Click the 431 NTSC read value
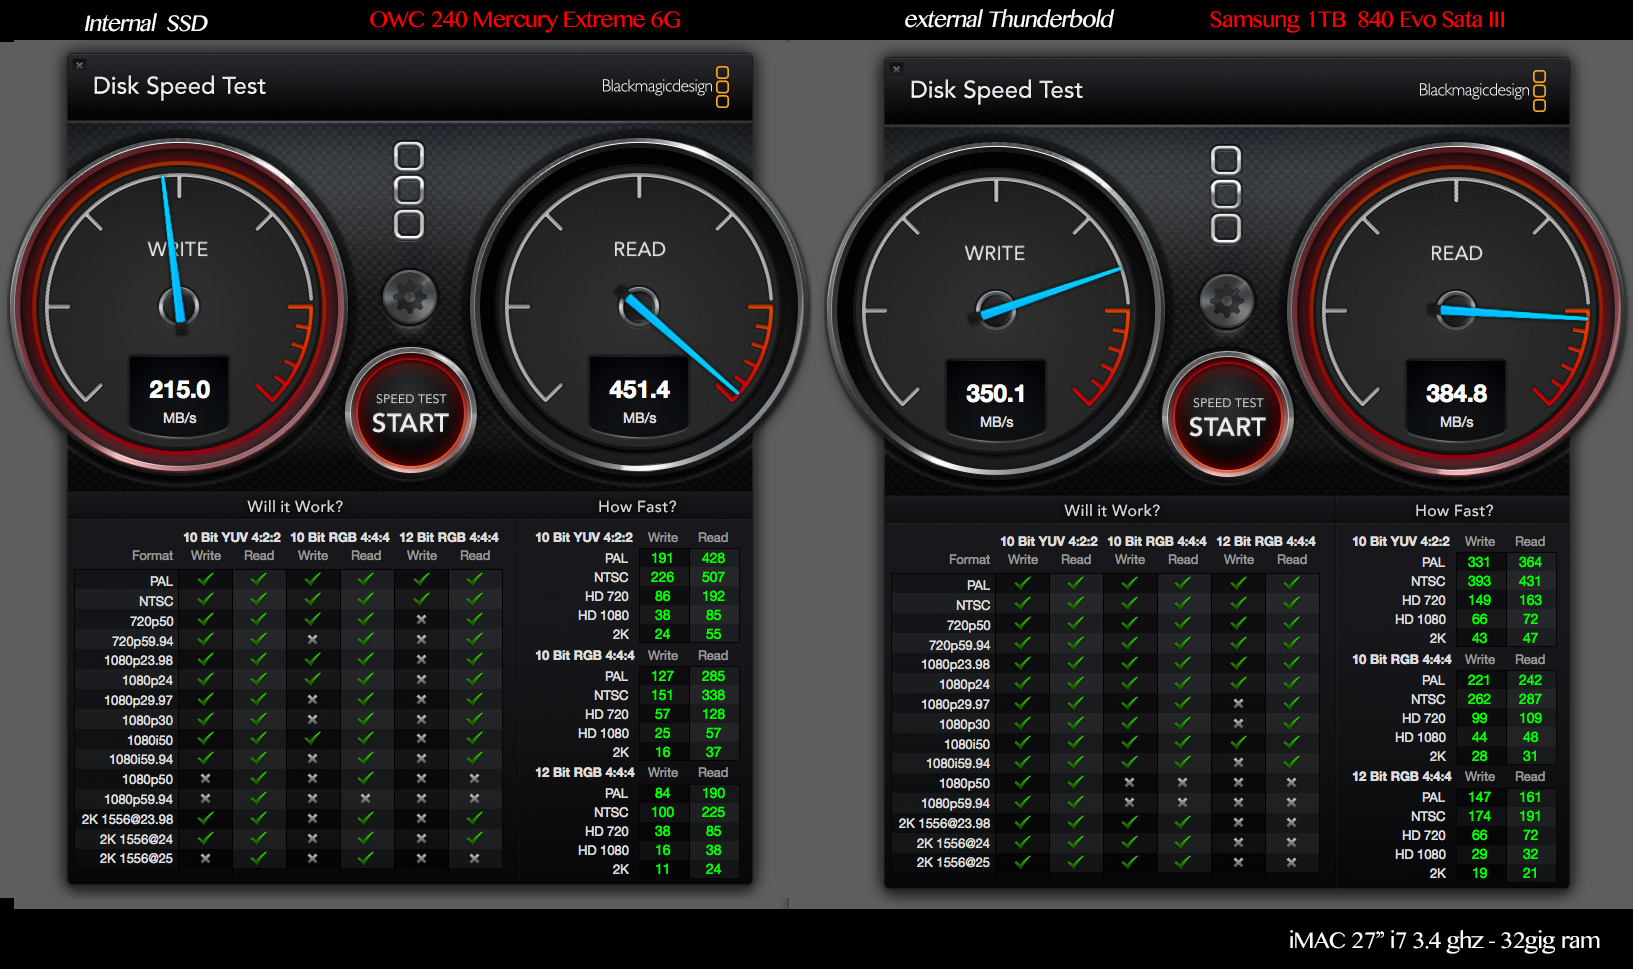 pyautogui.click(x=1530, y=581)
